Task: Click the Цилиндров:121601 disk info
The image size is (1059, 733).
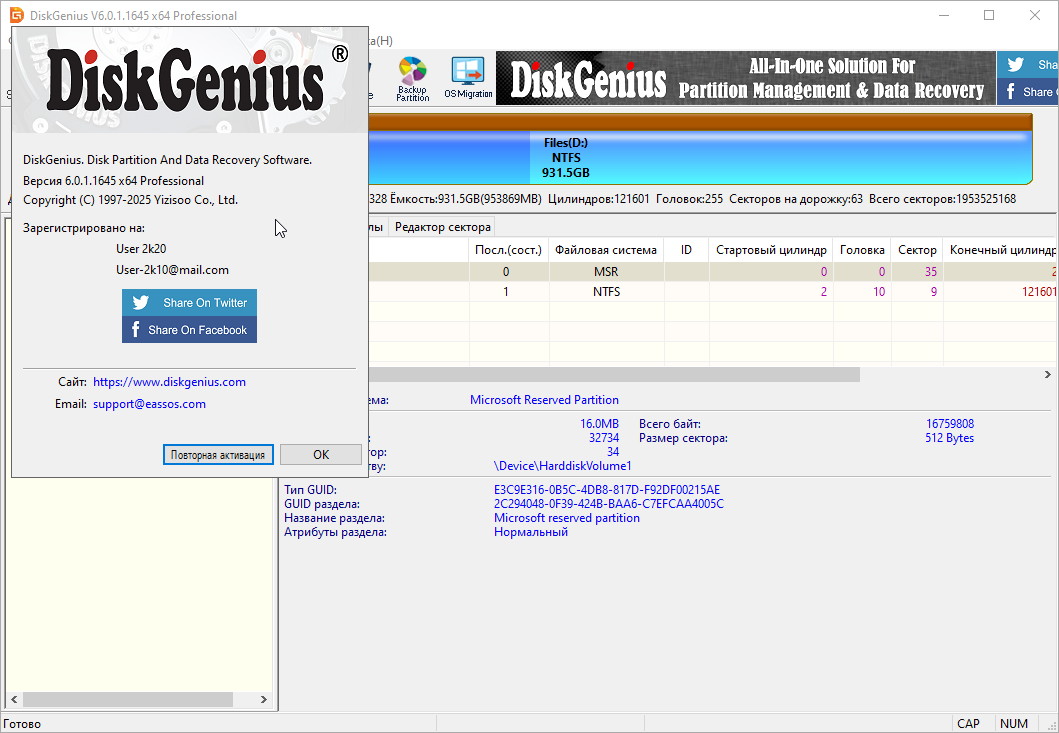Action: coord(598,199)
